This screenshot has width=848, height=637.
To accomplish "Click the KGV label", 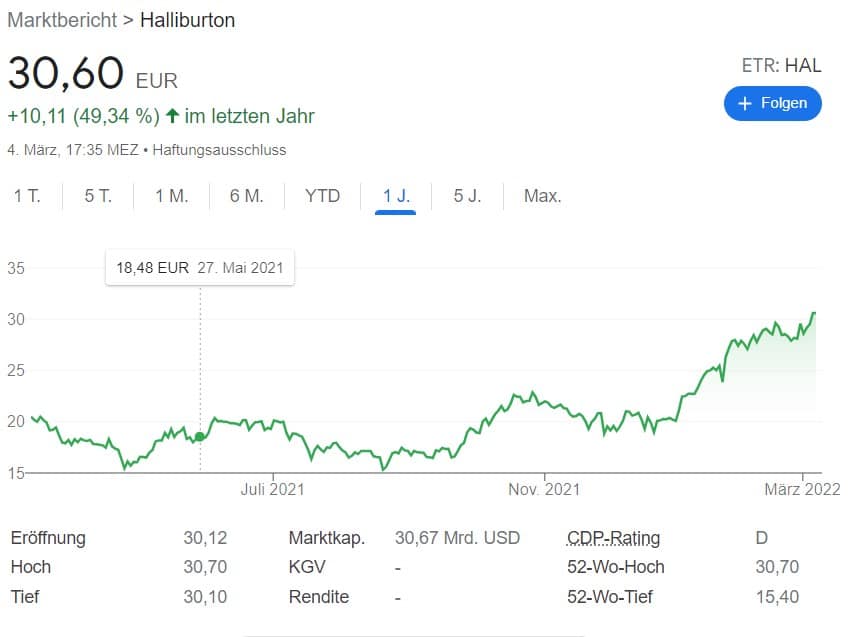I will (307, 567).
